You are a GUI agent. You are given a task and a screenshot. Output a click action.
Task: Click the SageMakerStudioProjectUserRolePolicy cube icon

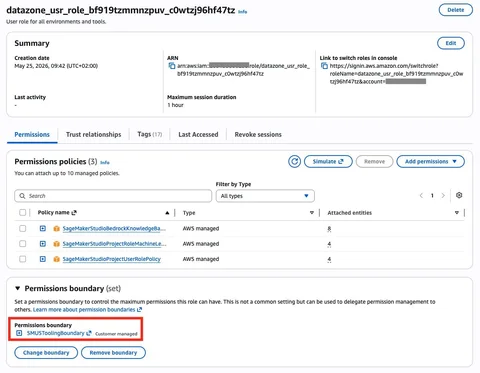pos(56,259)
